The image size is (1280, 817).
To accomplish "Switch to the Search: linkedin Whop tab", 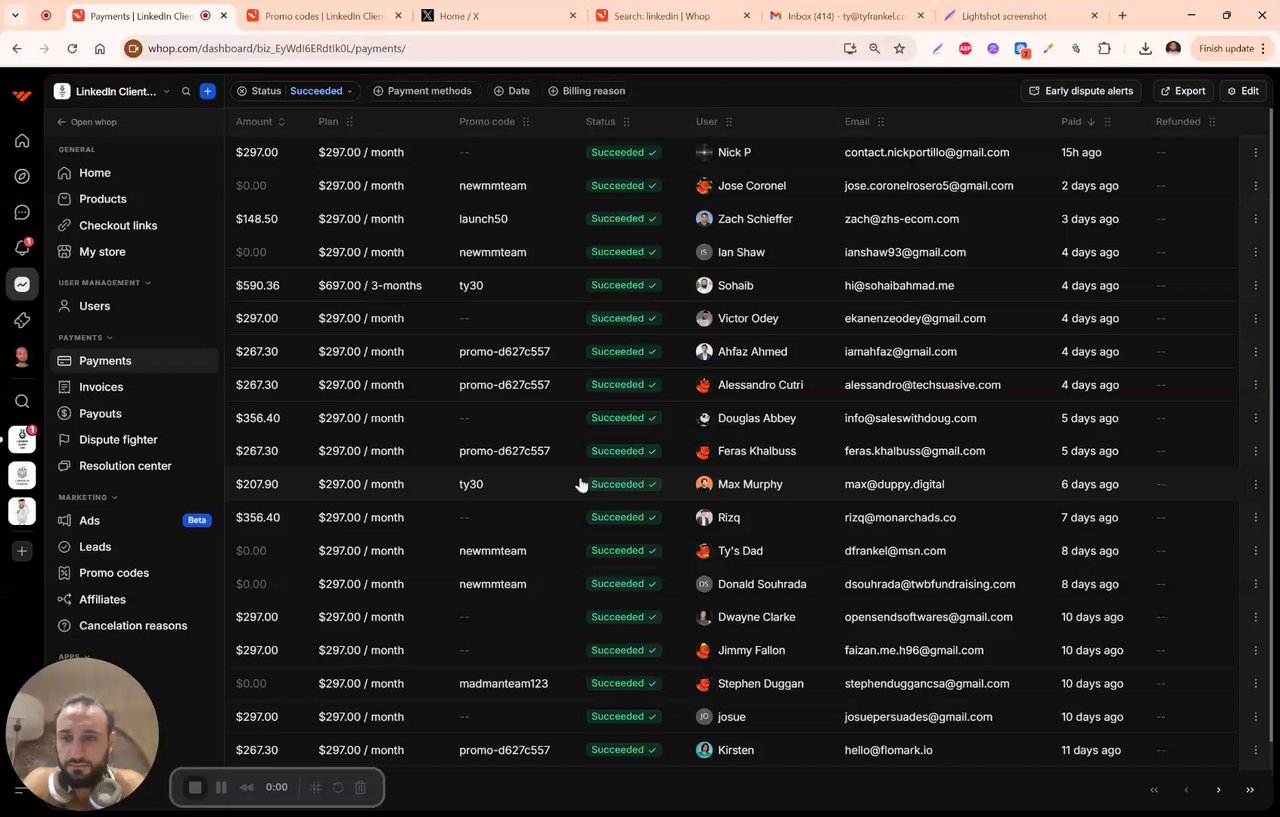I will (x=672, y=16).
